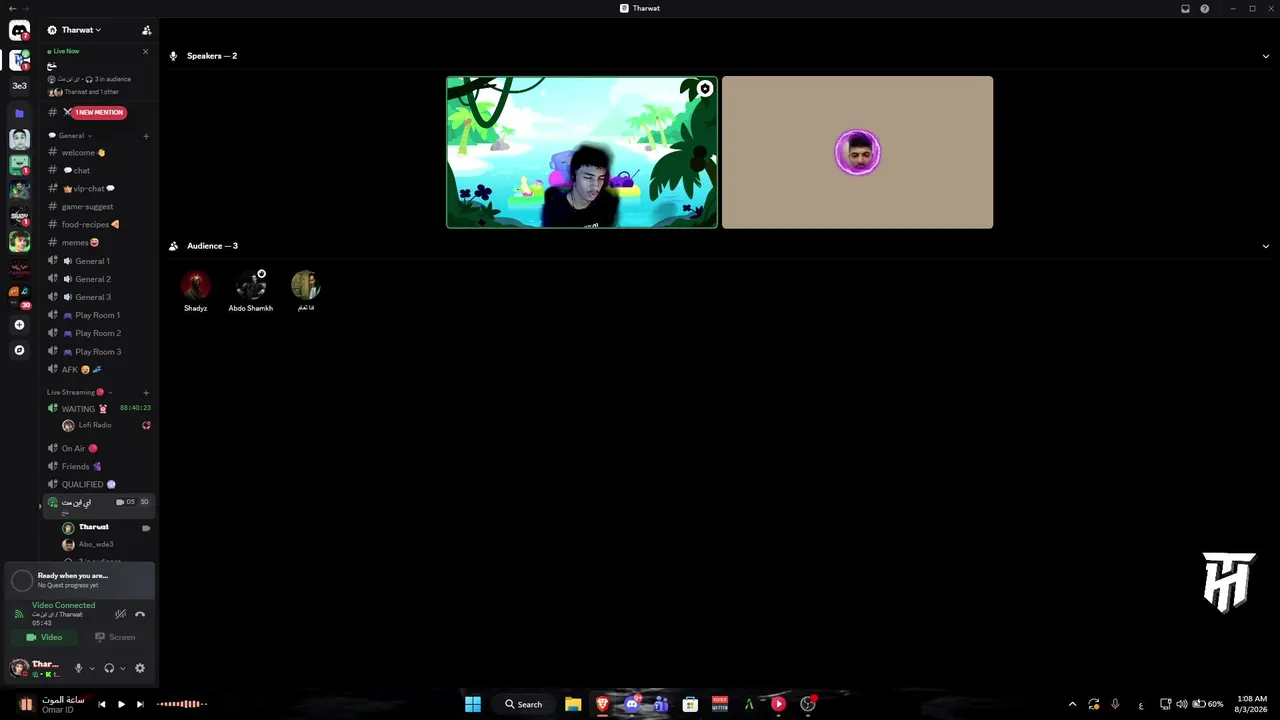Open Discord direct messages home icon
The image size is (1280, 720).
point(19,31)
